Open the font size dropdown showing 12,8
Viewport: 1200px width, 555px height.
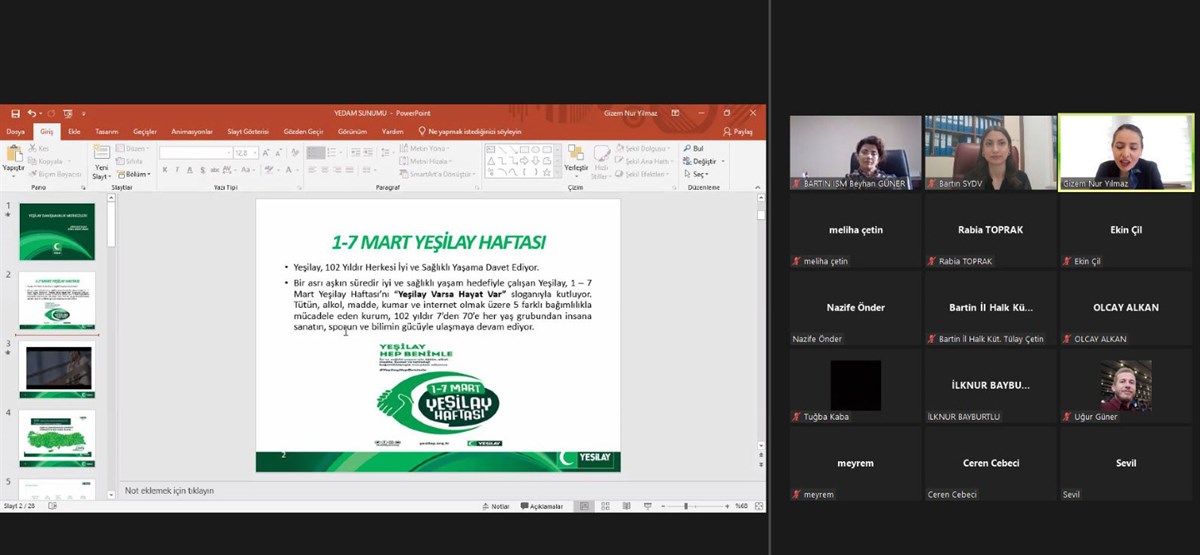pyautogui.click(x=246, y=153)
